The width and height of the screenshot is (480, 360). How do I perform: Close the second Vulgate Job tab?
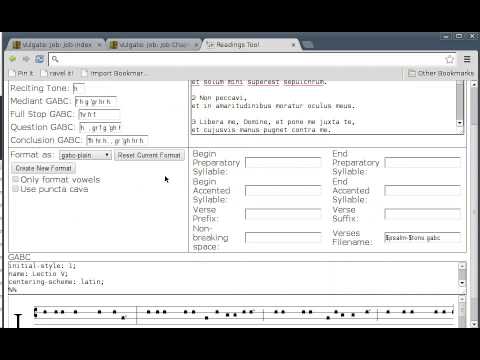coord(197,45)
